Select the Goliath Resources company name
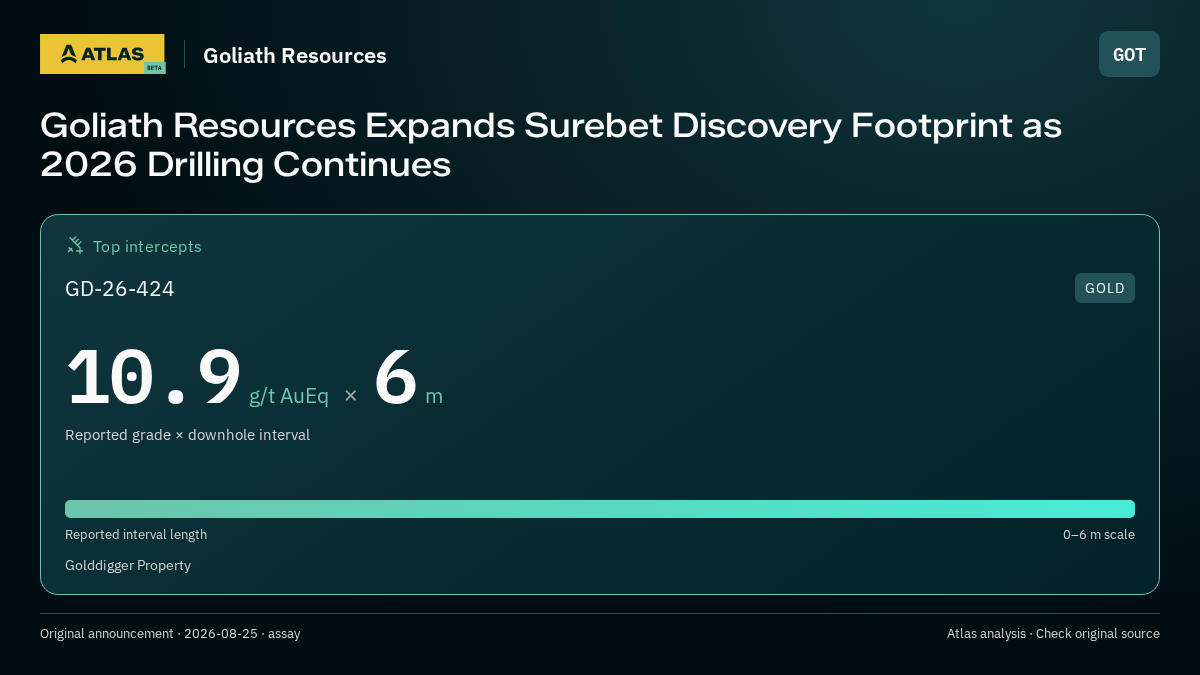1200x675 pixels. (295, 56)
